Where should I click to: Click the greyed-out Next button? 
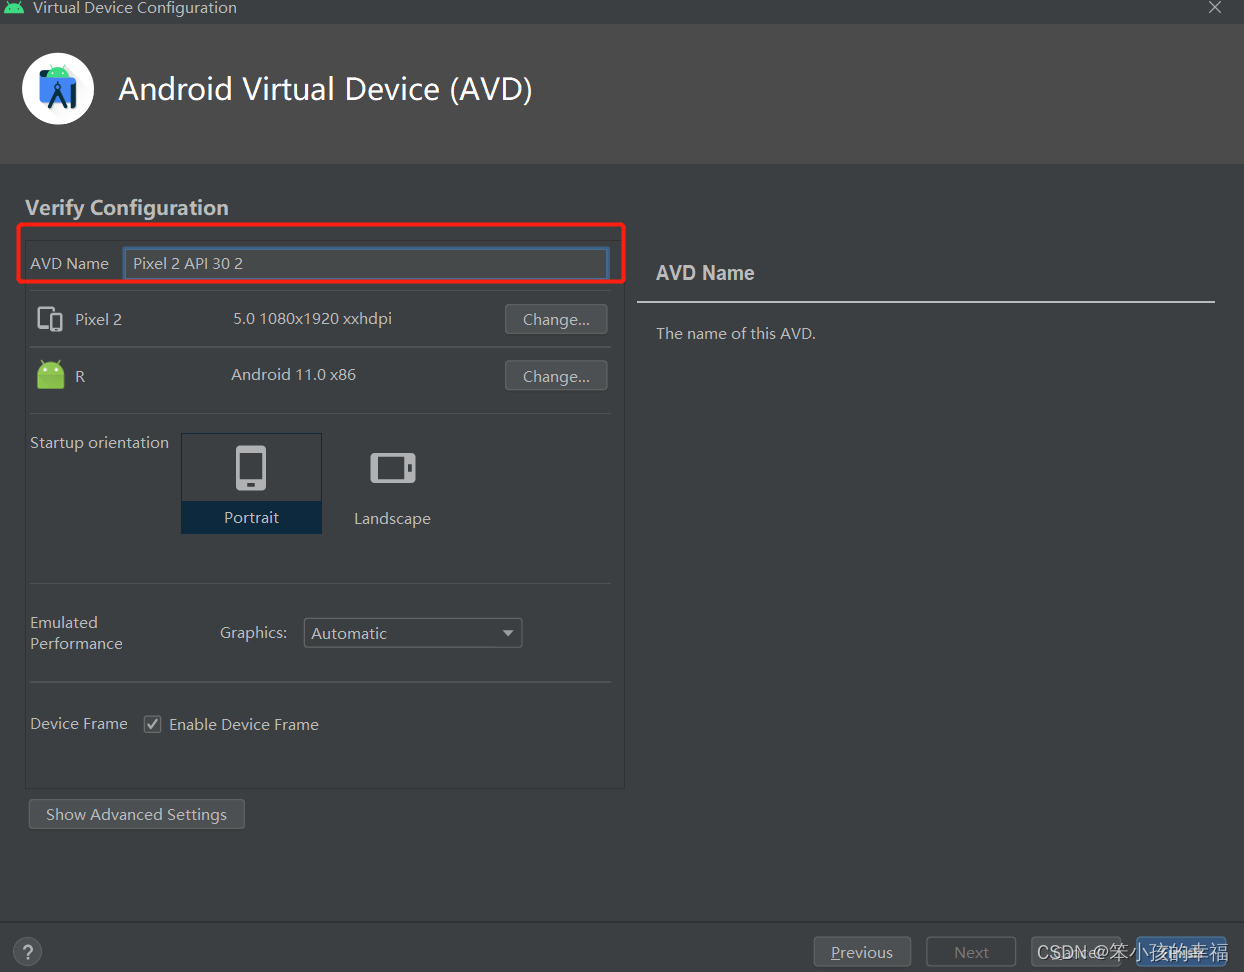[x=971, y=952]
